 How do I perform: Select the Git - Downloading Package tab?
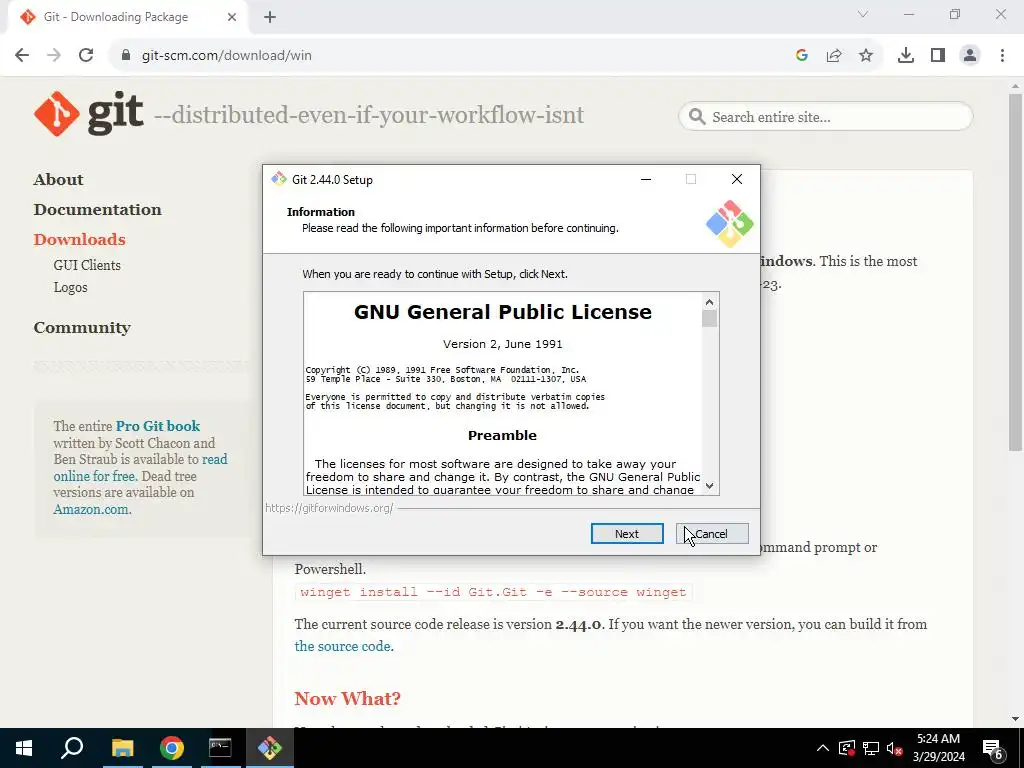click(127, 17)
